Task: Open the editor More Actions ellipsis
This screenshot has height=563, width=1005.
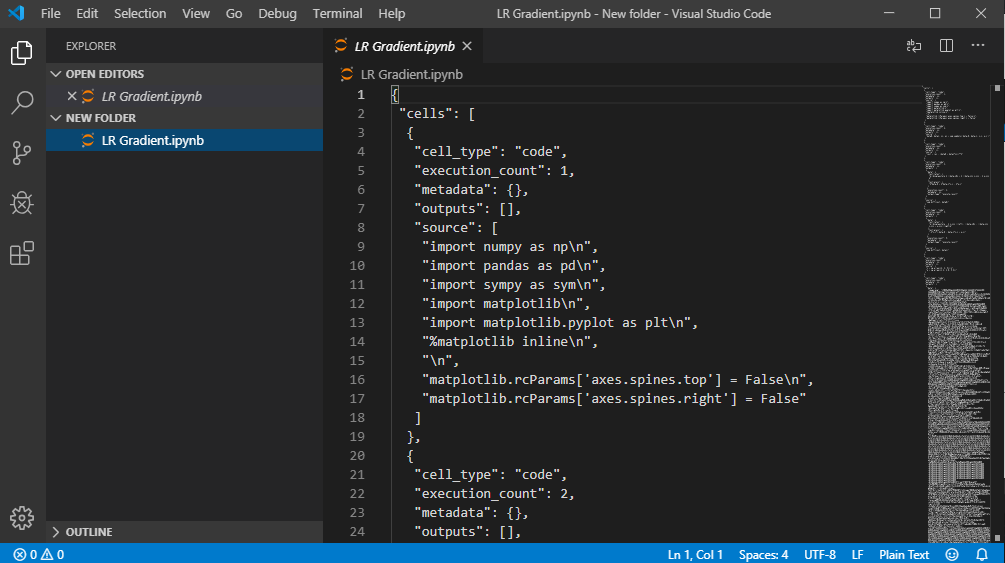Action: (978, 46)
